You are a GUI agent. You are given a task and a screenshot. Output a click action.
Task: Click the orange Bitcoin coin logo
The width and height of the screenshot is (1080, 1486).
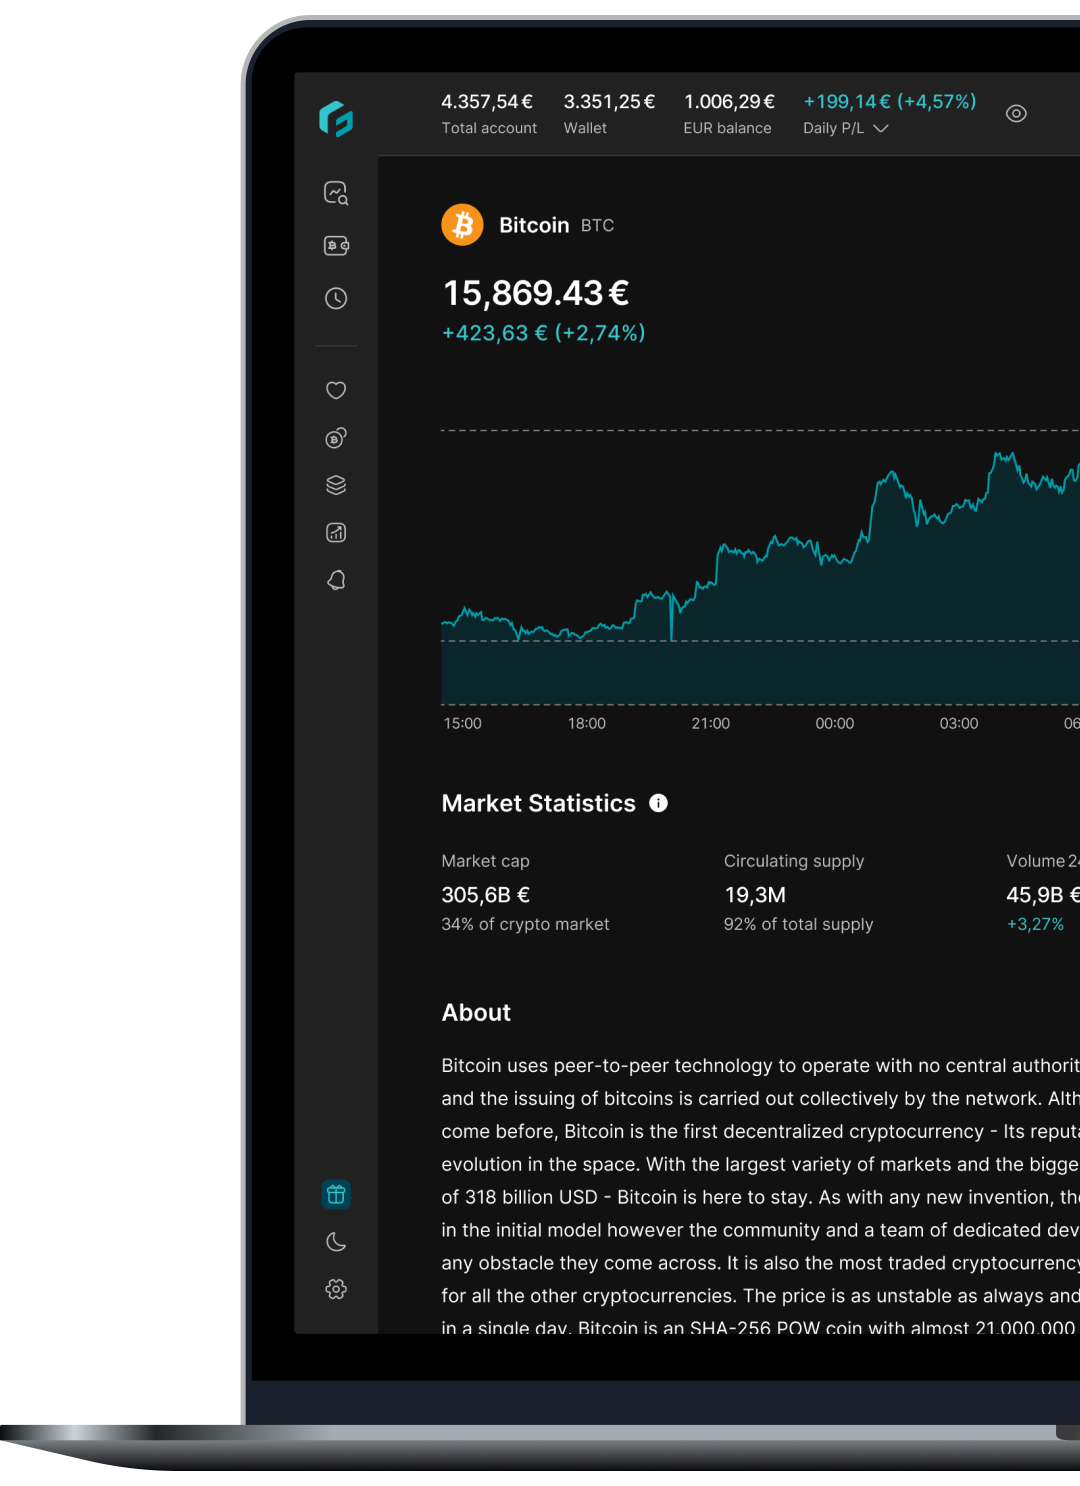[x=462, y=225]
